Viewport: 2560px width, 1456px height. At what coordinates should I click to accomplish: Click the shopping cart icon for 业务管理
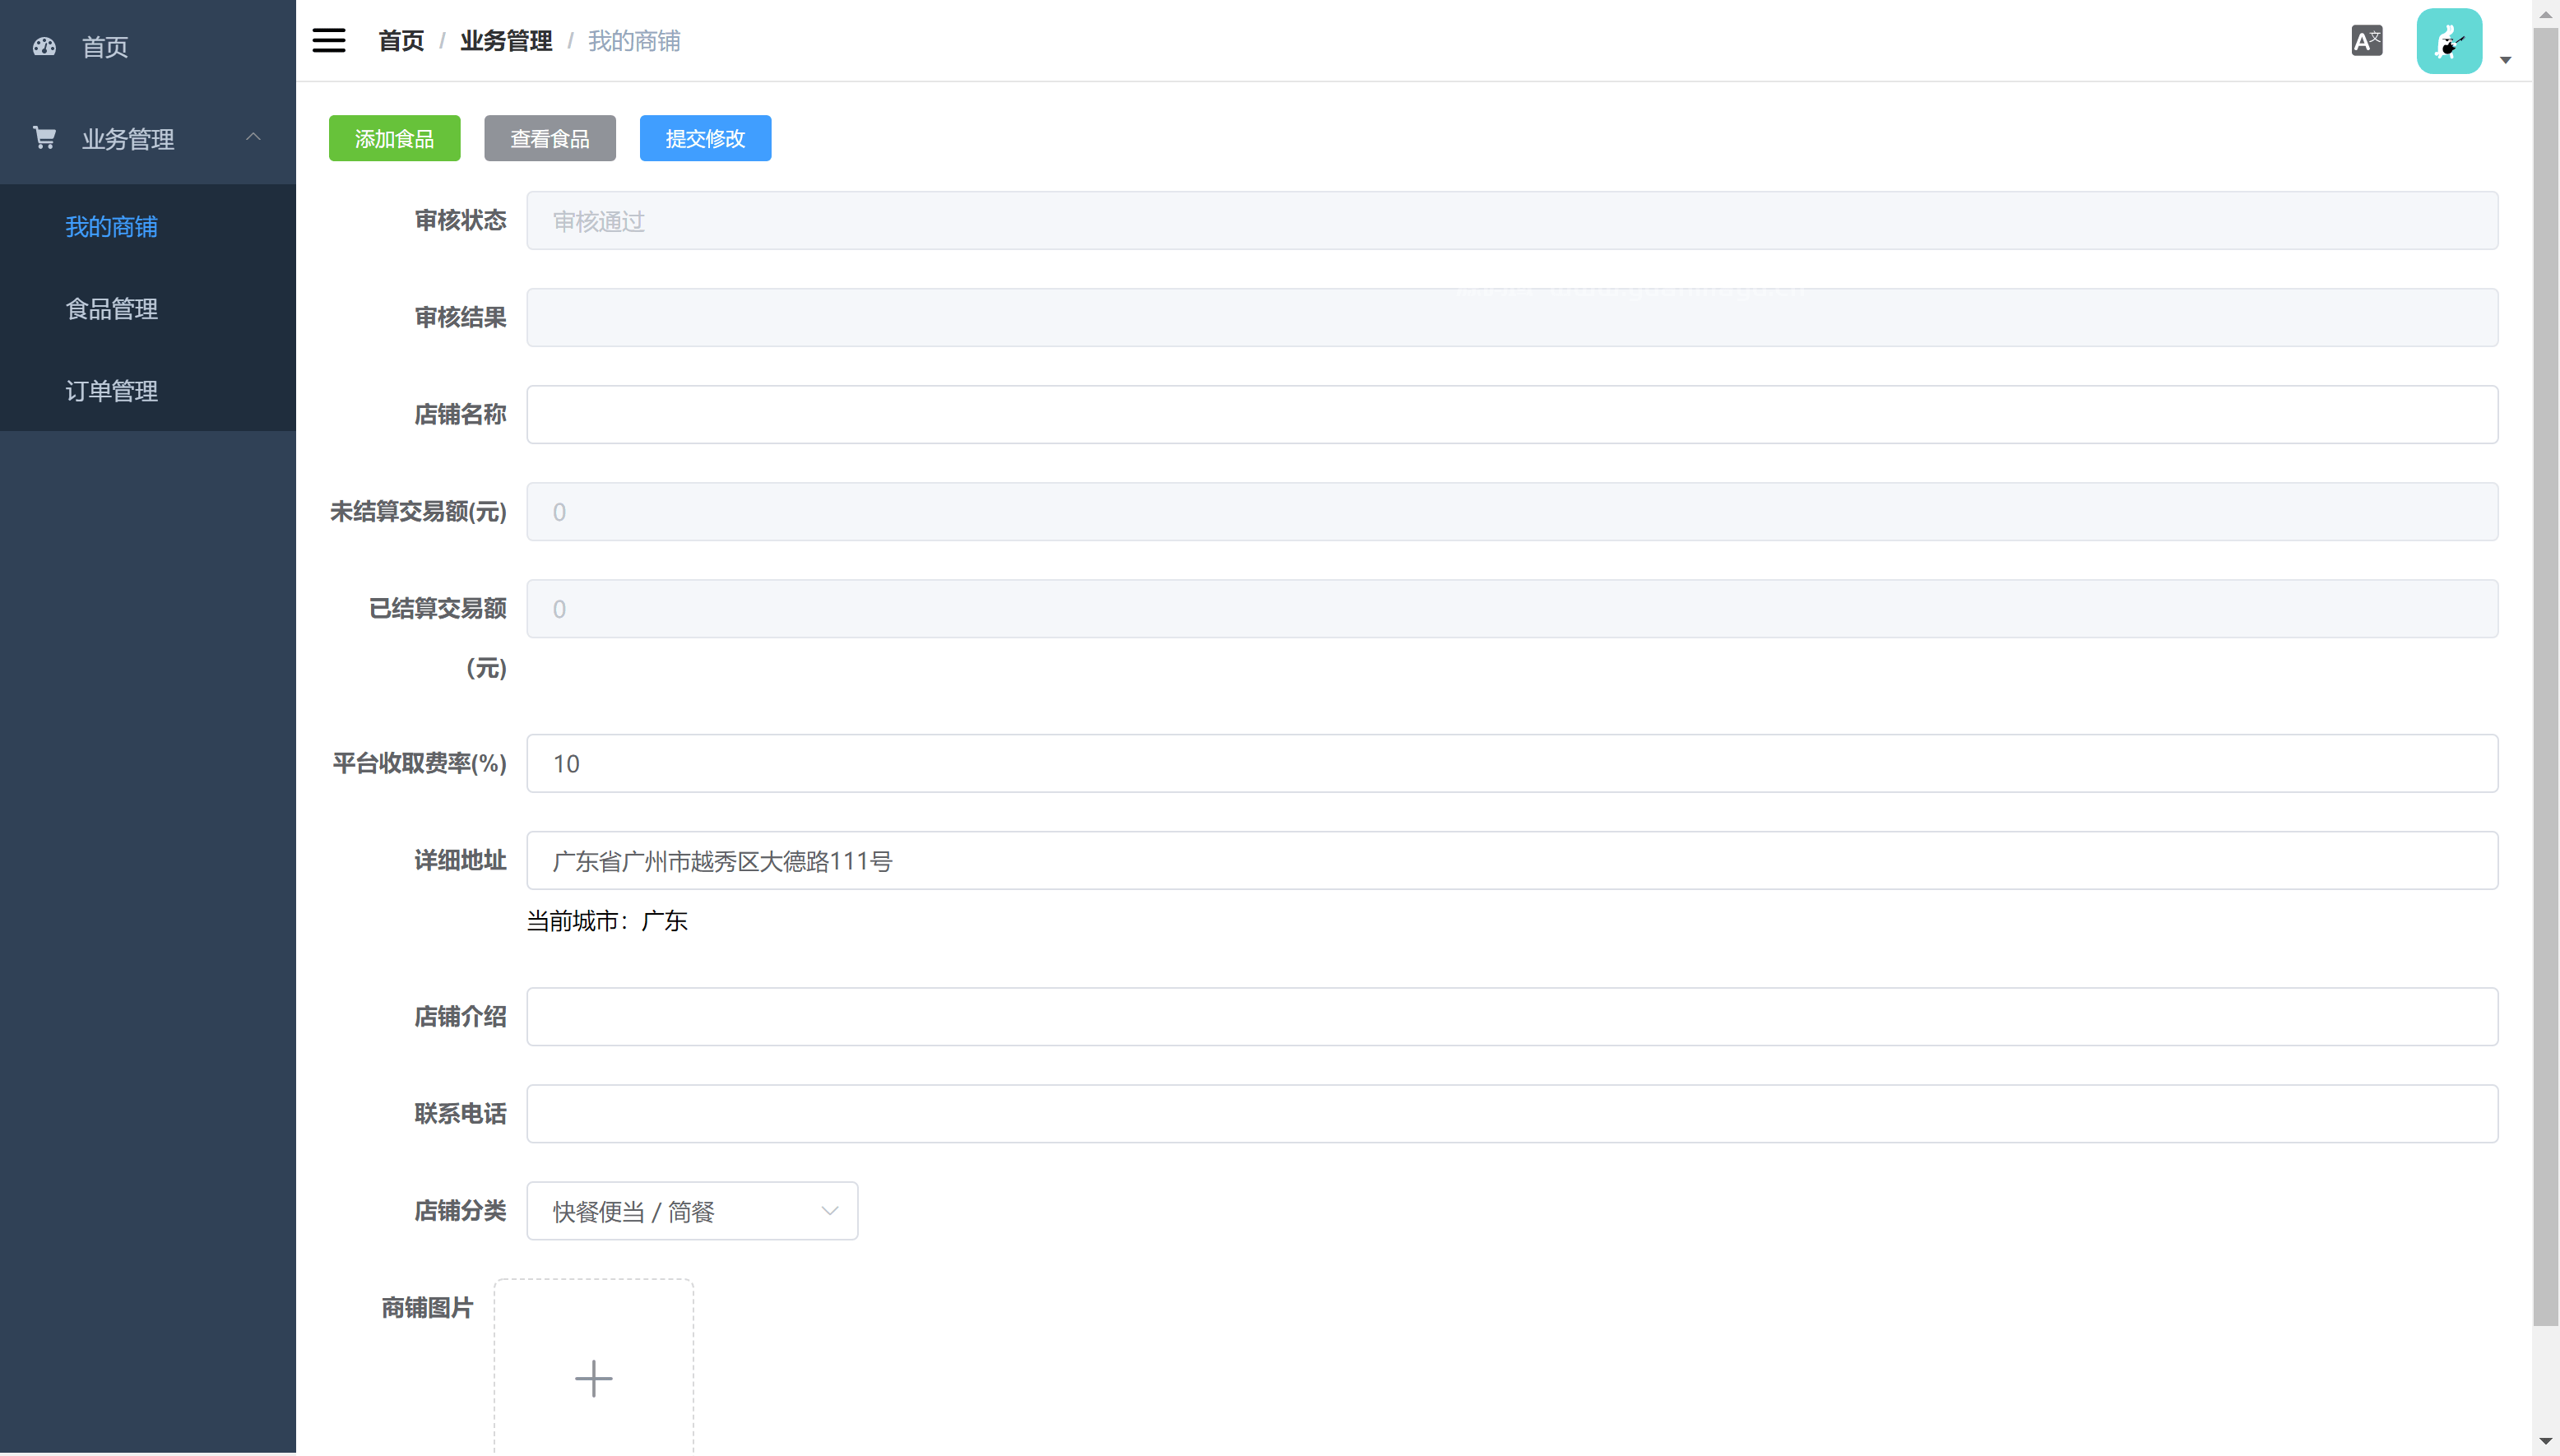(x=44, y=137)
